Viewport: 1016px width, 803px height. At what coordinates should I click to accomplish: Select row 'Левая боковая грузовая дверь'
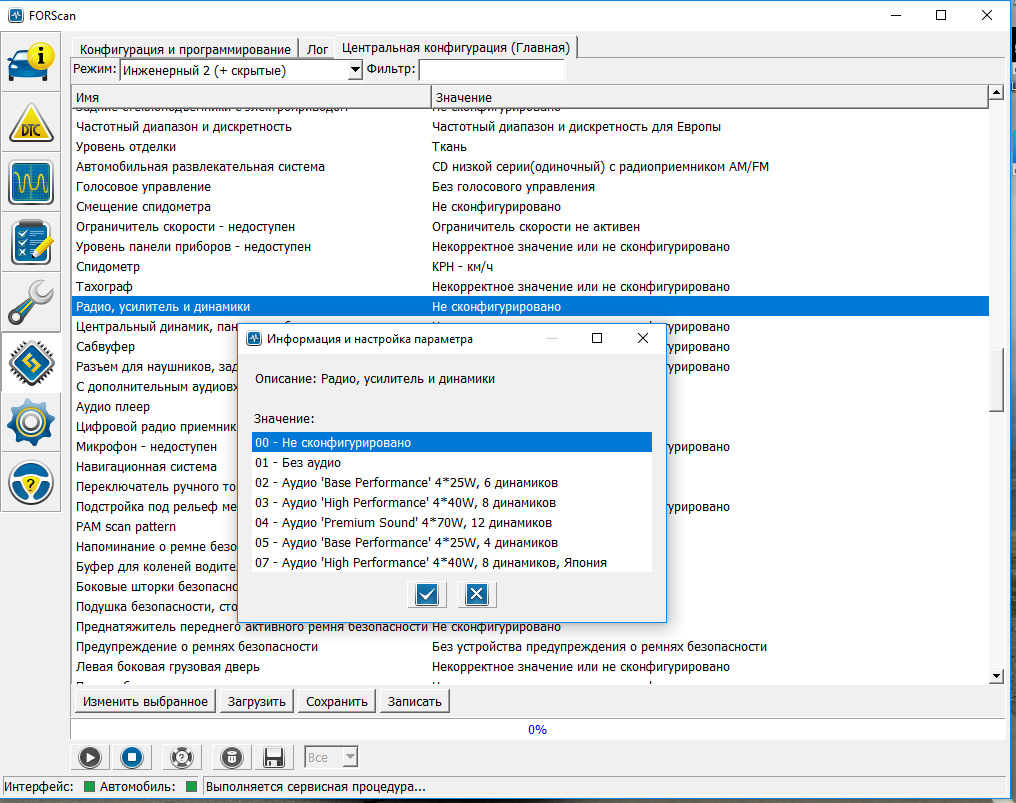coord(530,667)
